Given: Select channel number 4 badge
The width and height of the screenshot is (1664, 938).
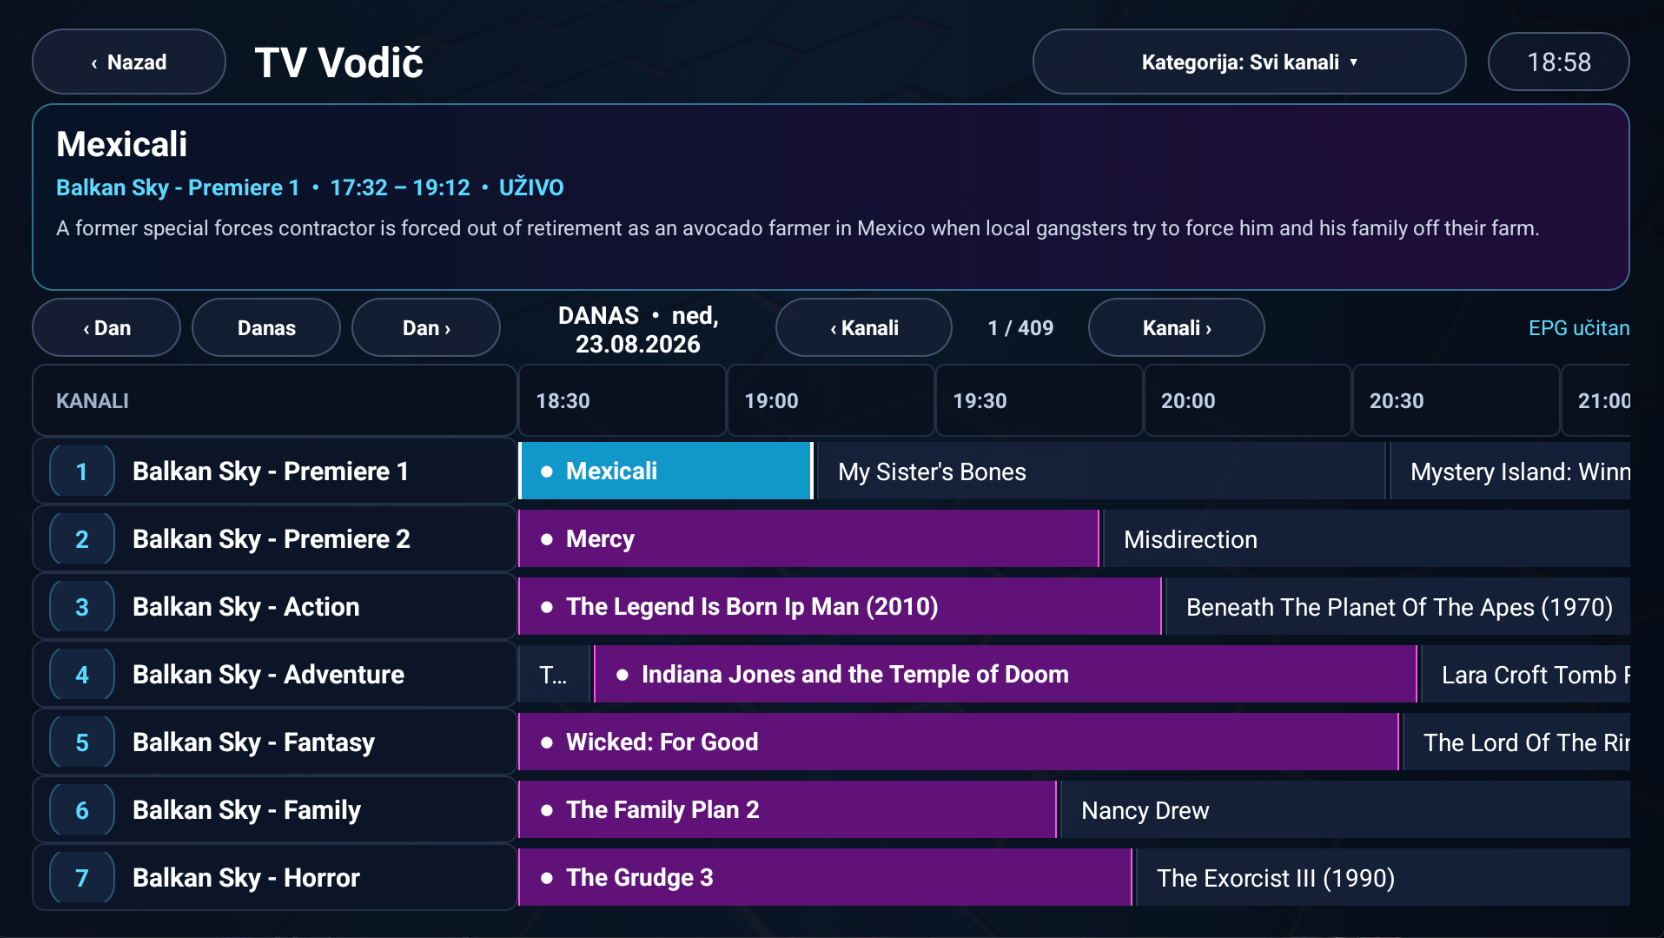Looking at the screenshot, I should pyautogui.click(x=82, y=675).
